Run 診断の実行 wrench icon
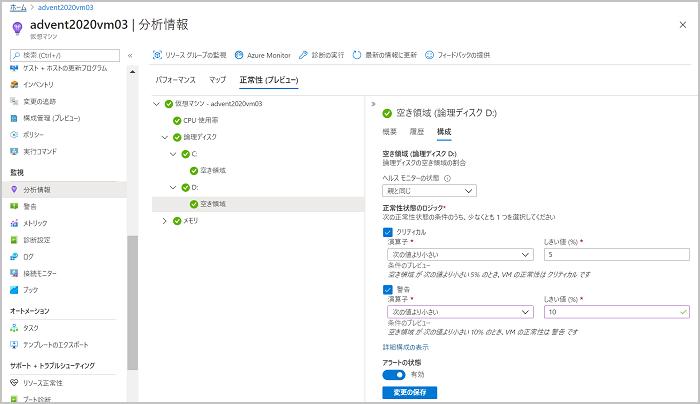This screenshot has height=404, width=700. coord(303,55)
